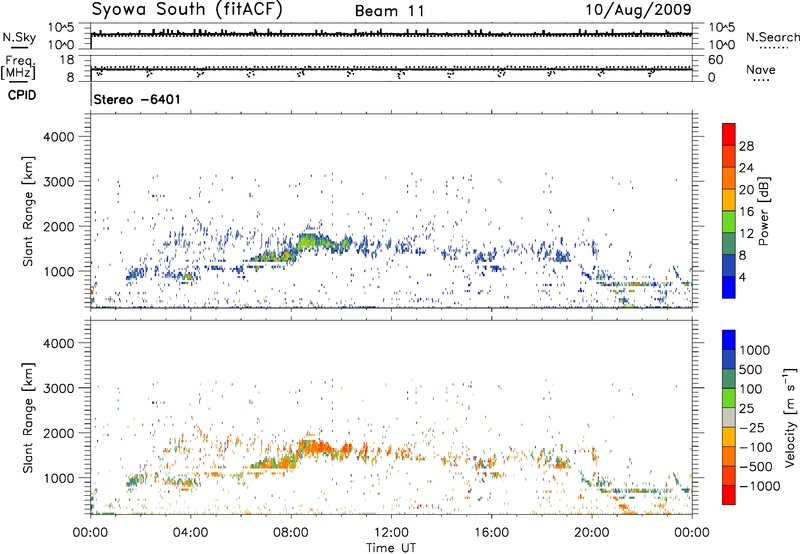800x554 pixels.
Task: Click the '500' label on Velocity colorbar
Action: [751, 370]
